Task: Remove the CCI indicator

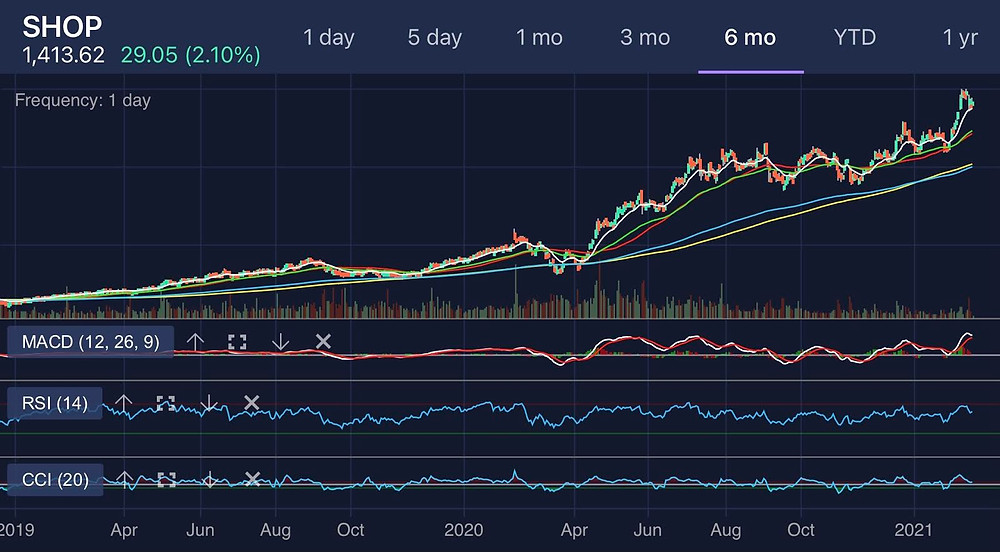Action: 253,479
